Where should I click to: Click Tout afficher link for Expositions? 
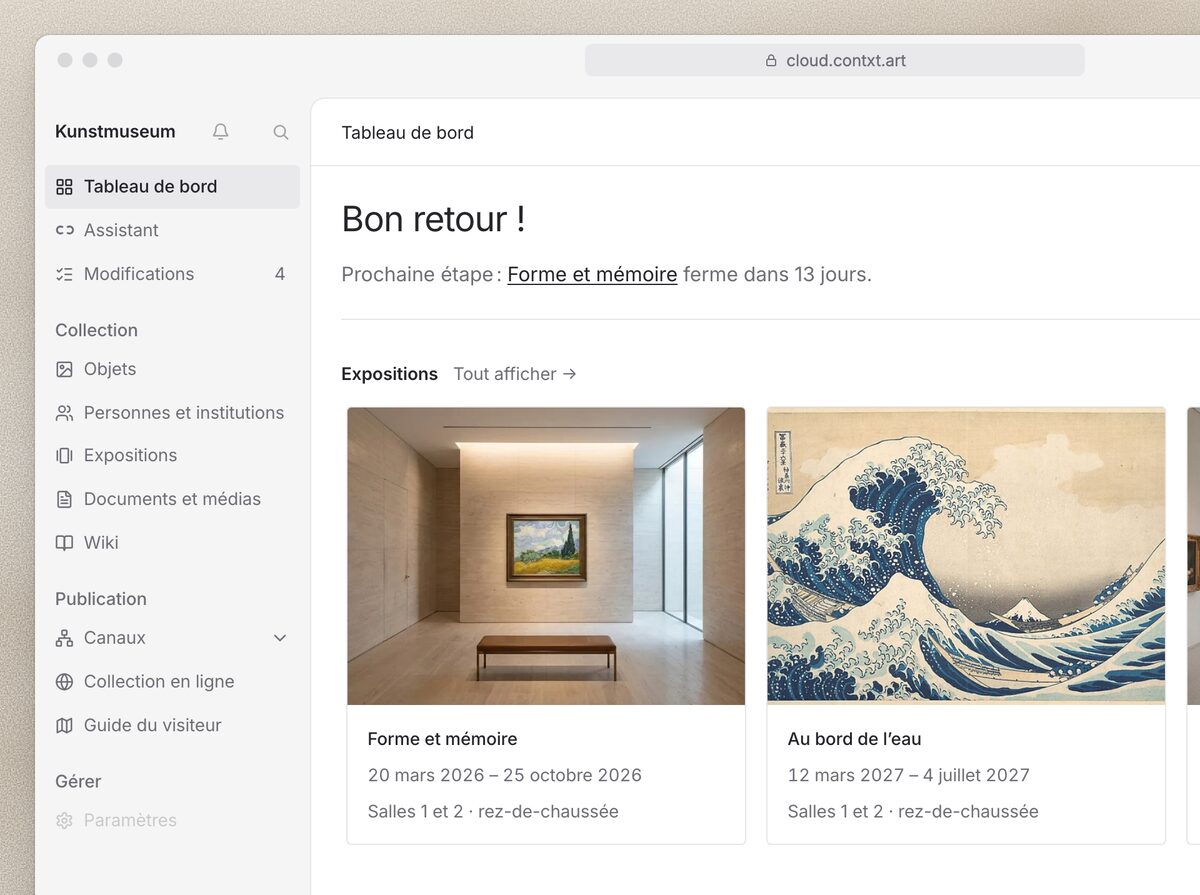[x=515, y=374]
